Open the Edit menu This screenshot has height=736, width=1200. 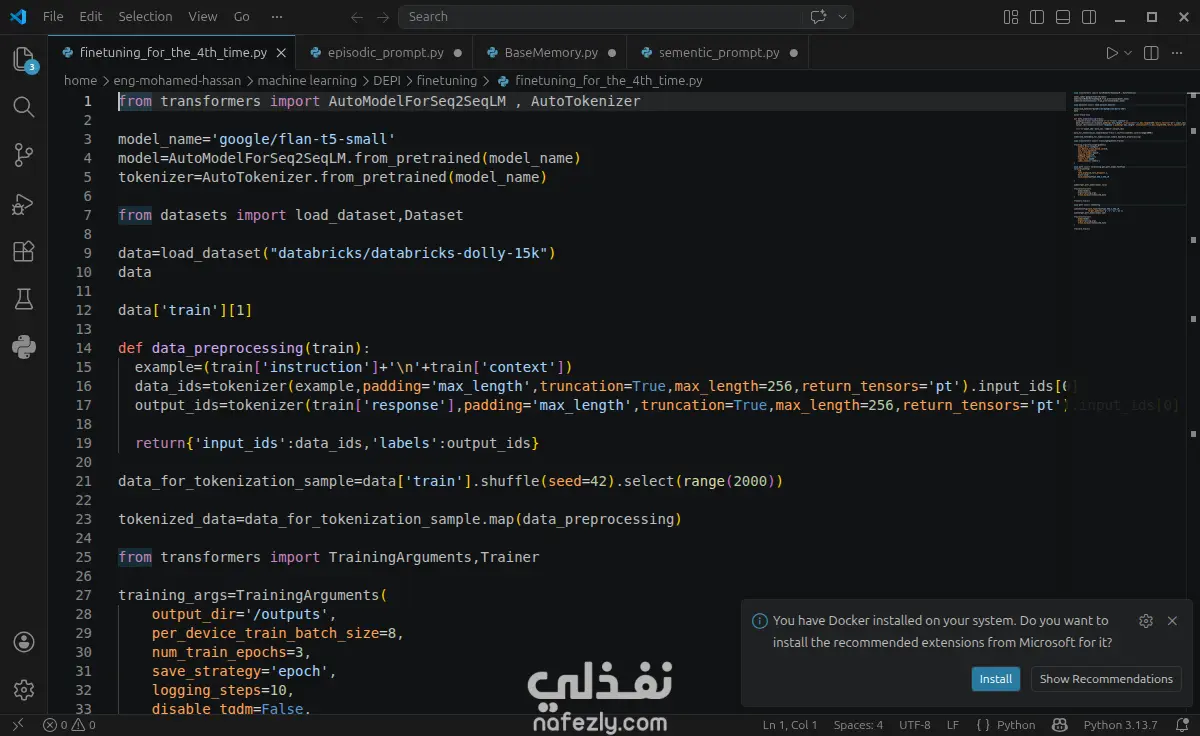click(x=90, y=17)
